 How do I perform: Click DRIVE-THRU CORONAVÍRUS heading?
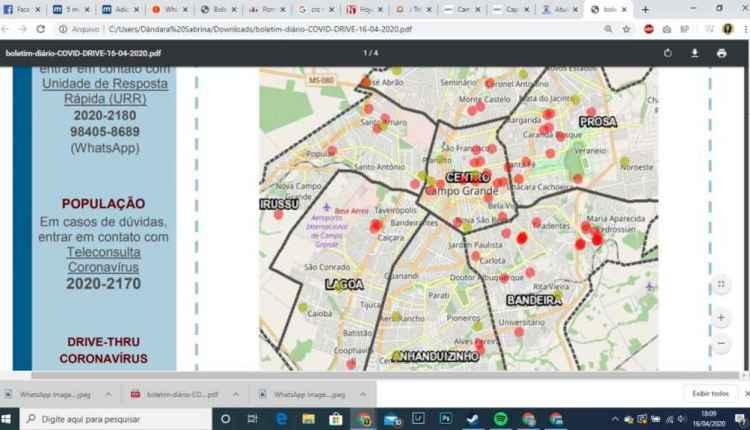[103, 350]
